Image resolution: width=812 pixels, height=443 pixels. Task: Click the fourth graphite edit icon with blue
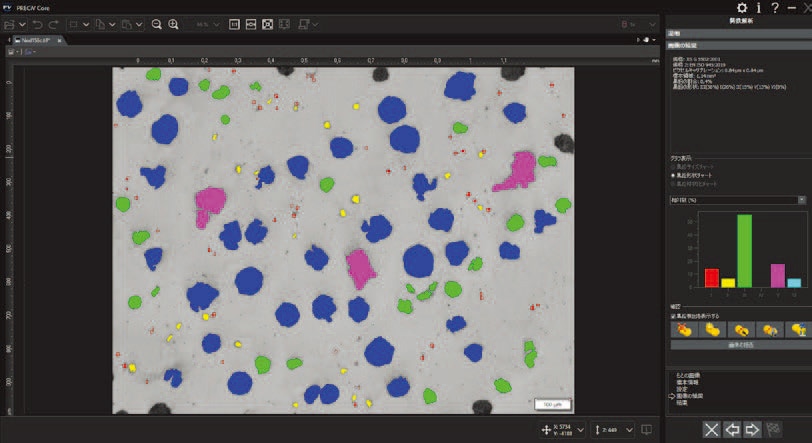(x=770, y=330)
